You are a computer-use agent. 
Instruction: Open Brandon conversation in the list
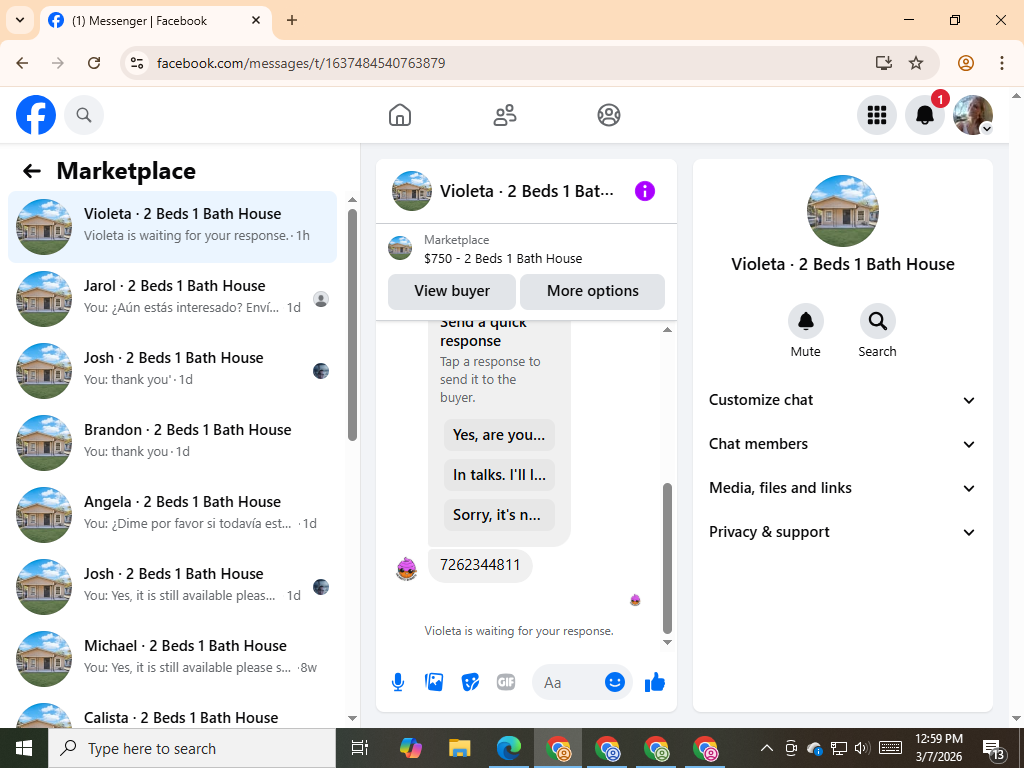coord(172,443)
